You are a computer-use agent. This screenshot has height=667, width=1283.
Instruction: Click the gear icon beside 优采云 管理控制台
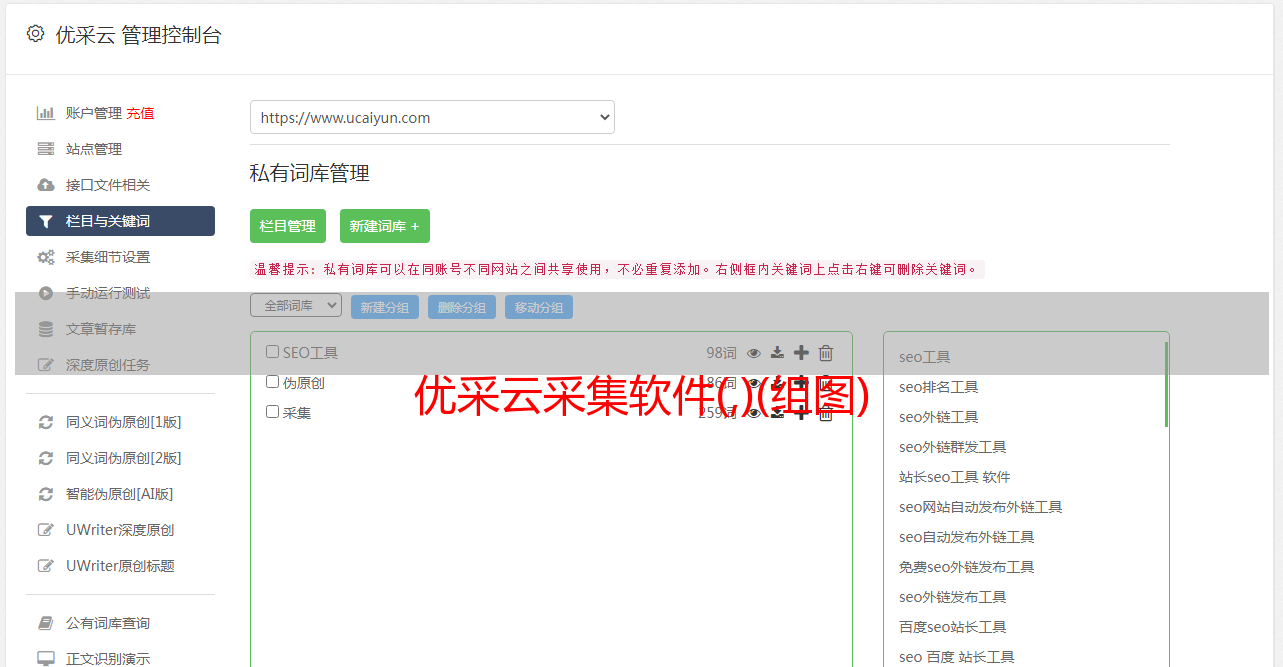click(36, 34)
